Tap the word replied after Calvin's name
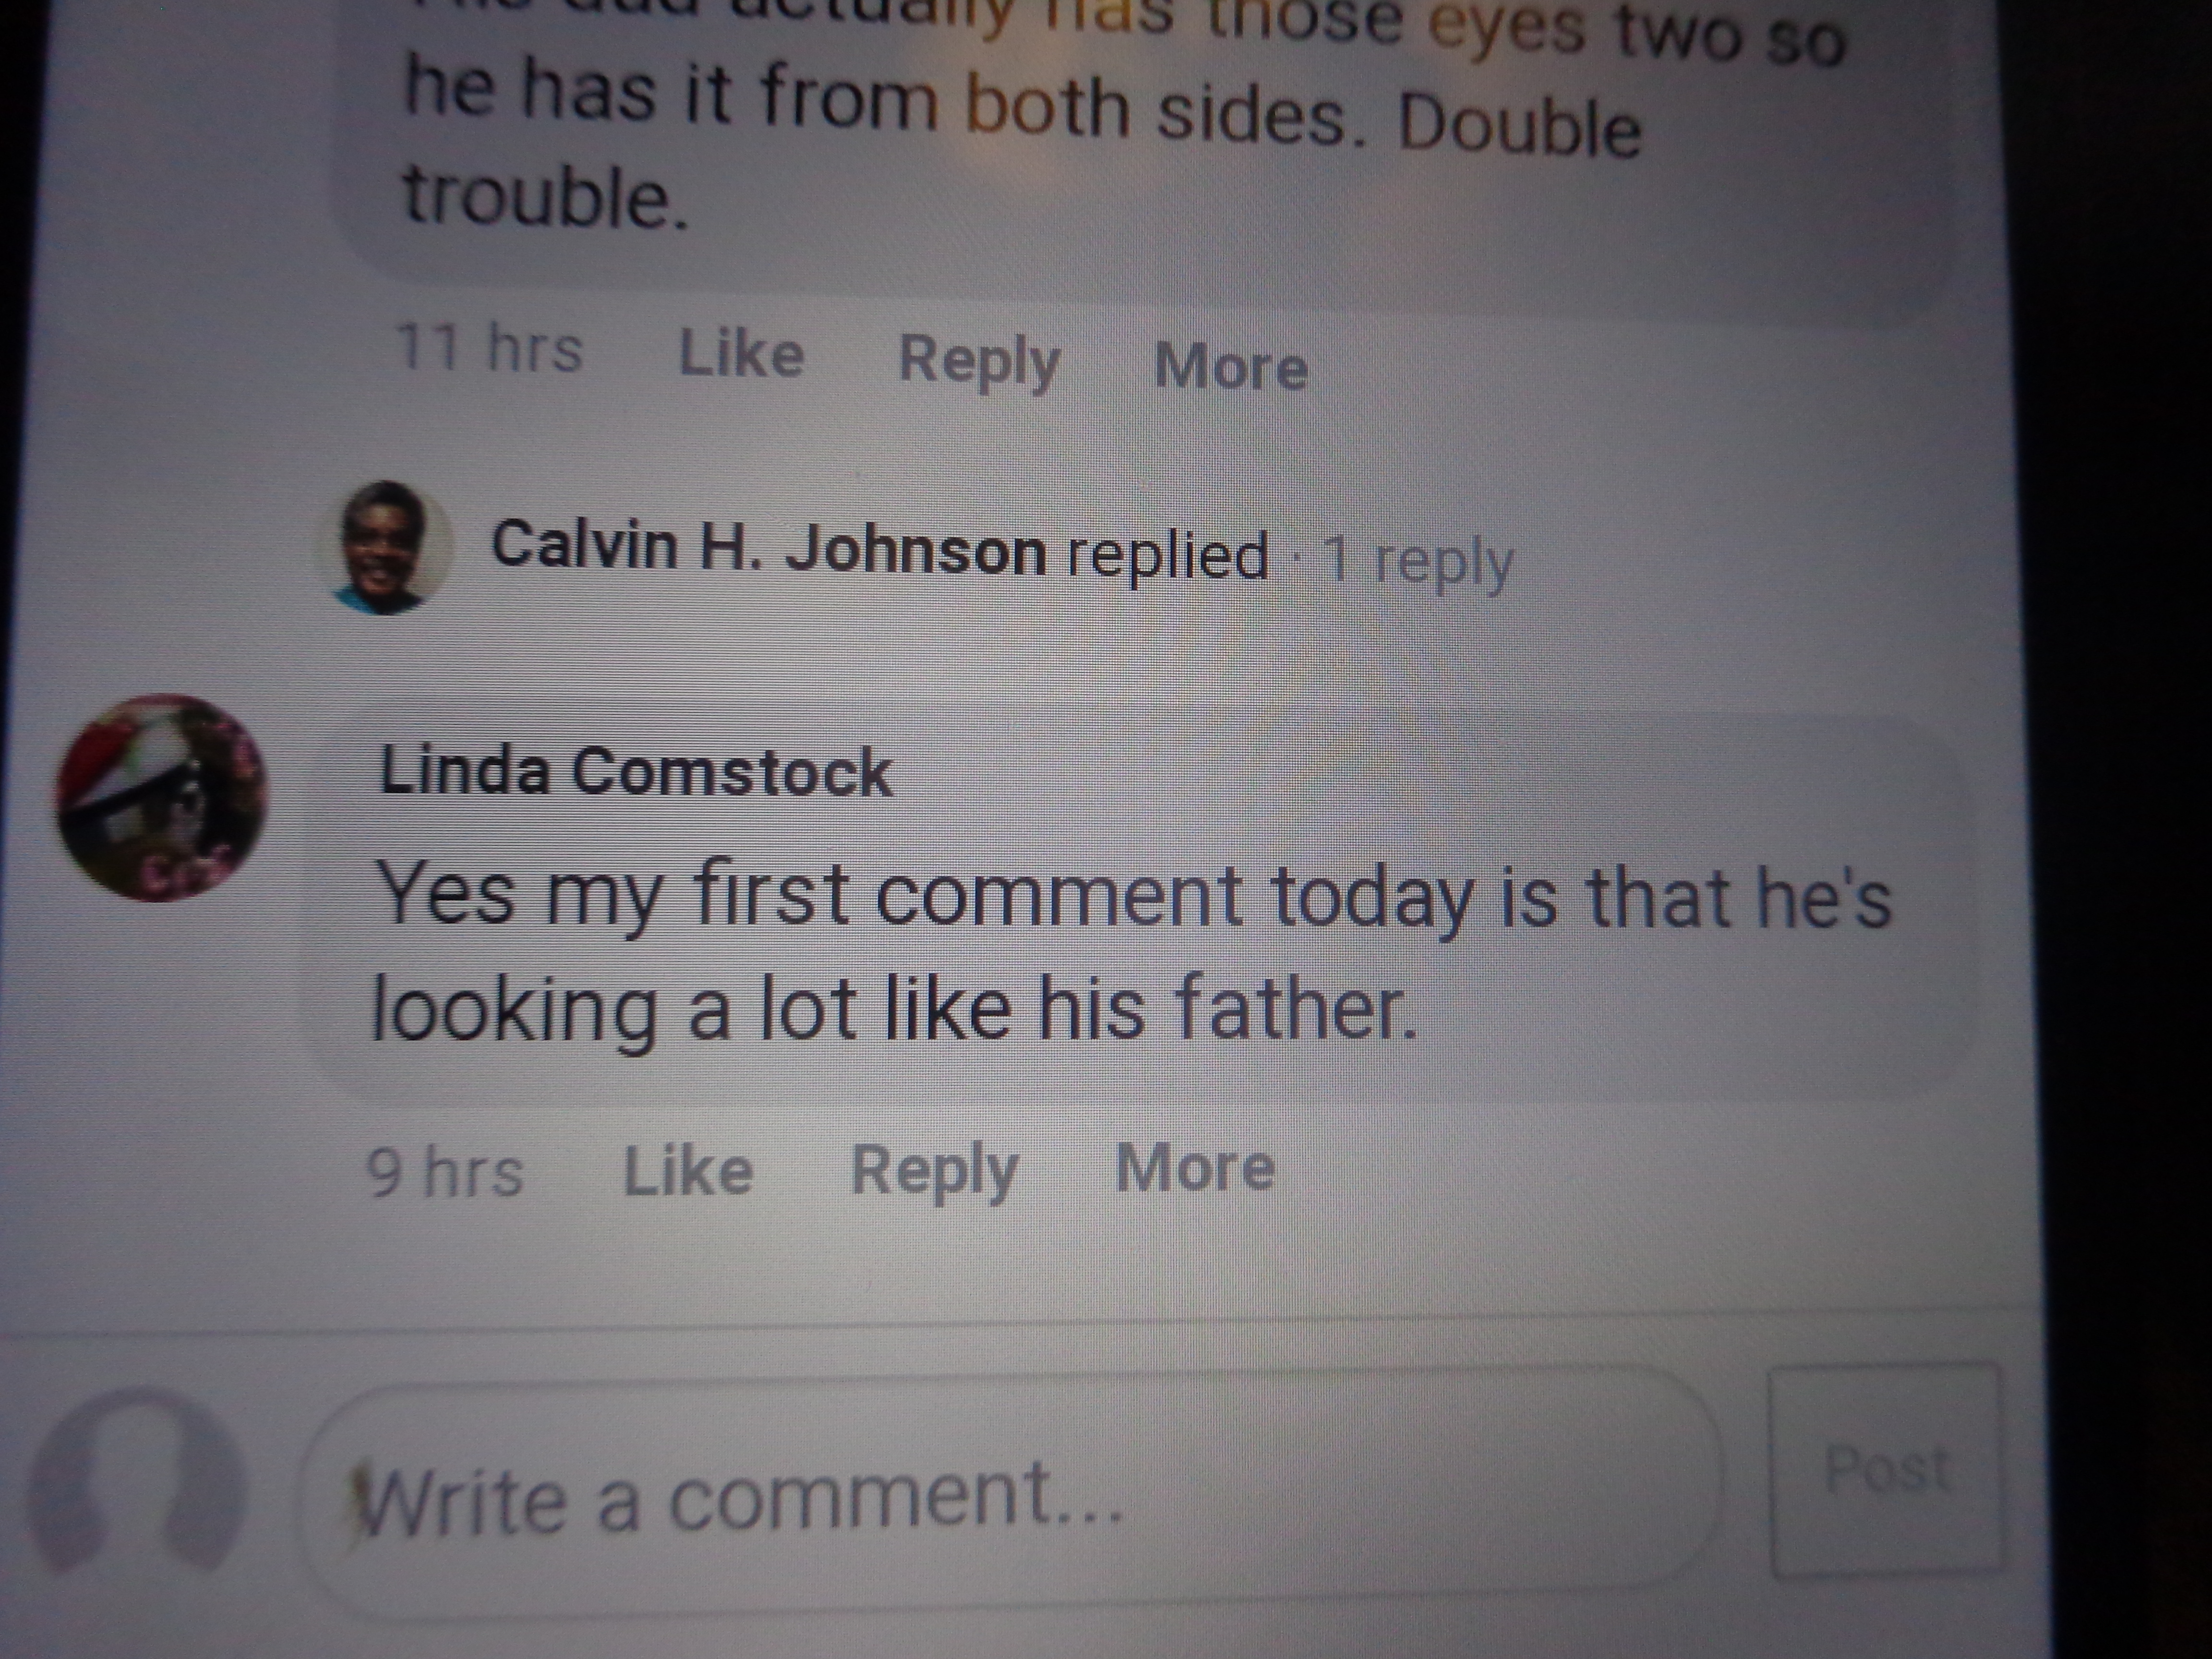This screenshot has height=1659, width=2212. click(1167, 556)
